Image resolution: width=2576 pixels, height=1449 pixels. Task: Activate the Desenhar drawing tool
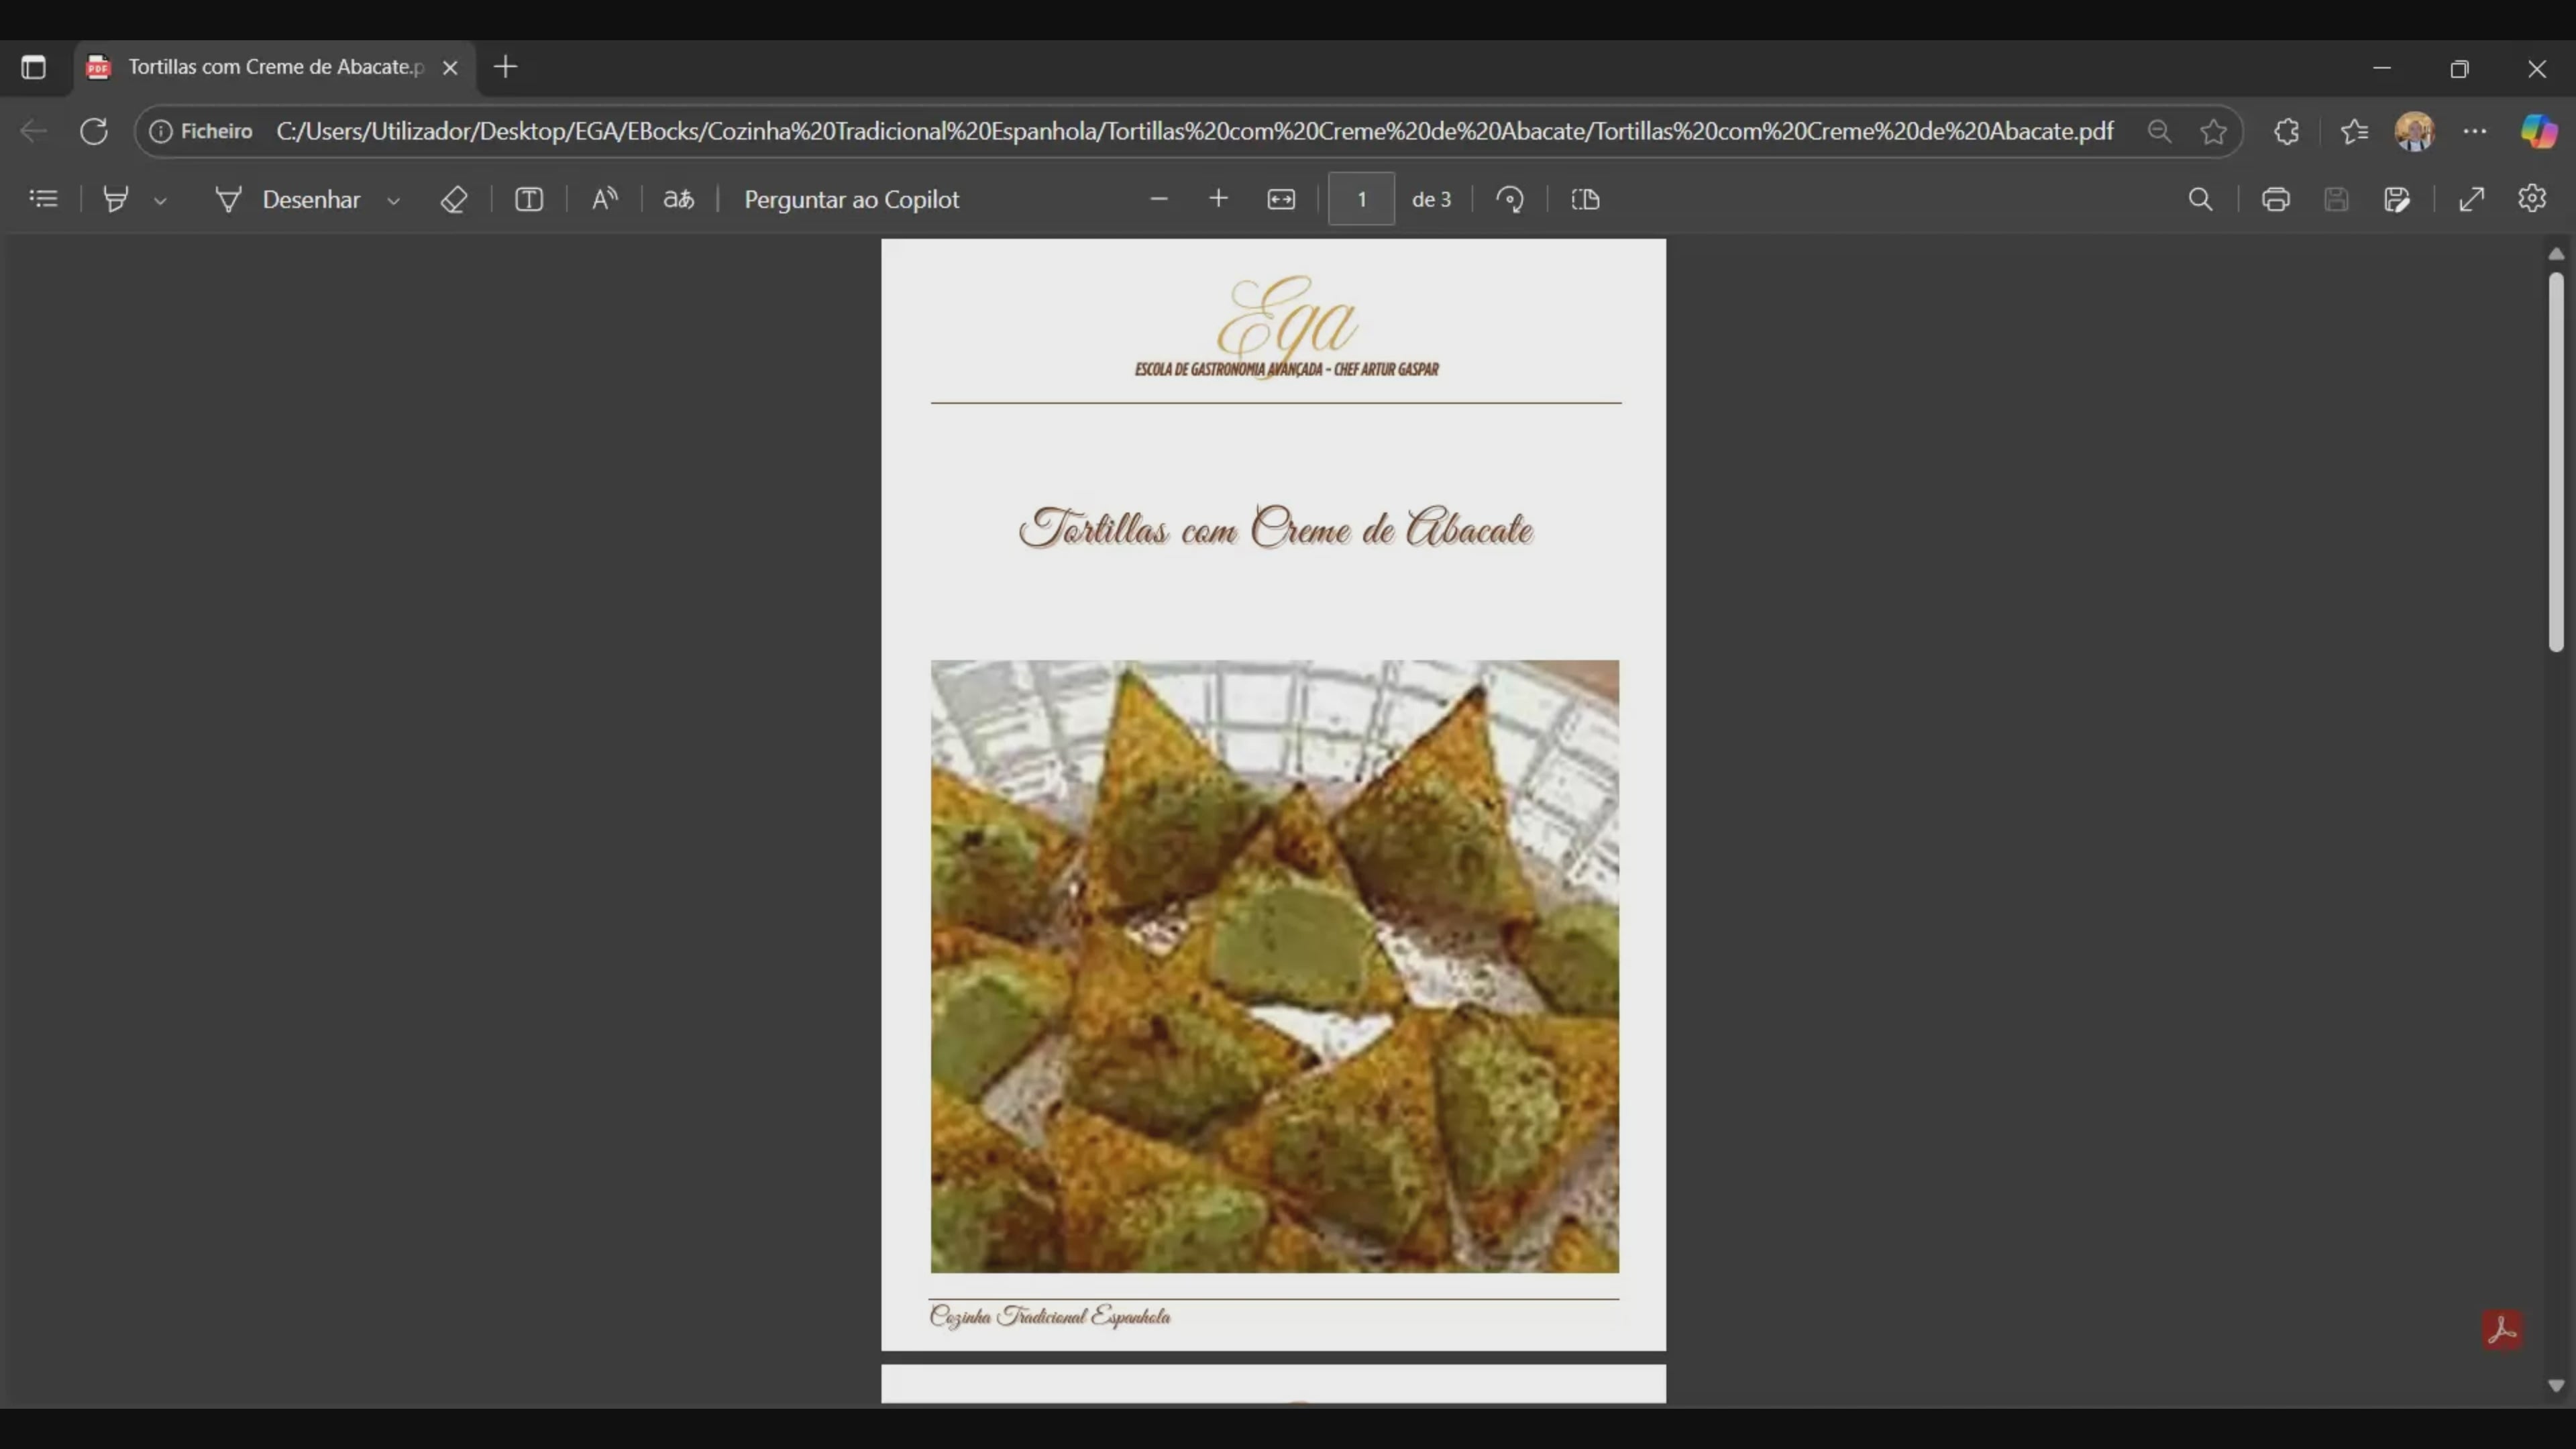pos(288,199)
